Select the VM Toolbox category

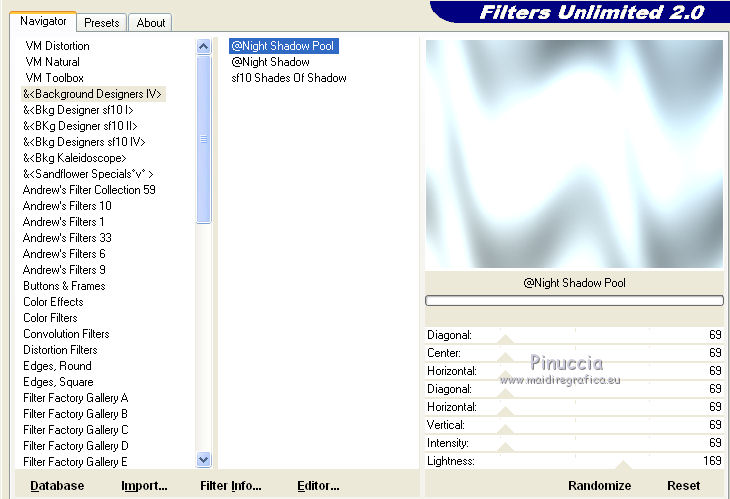coord(54,78)
